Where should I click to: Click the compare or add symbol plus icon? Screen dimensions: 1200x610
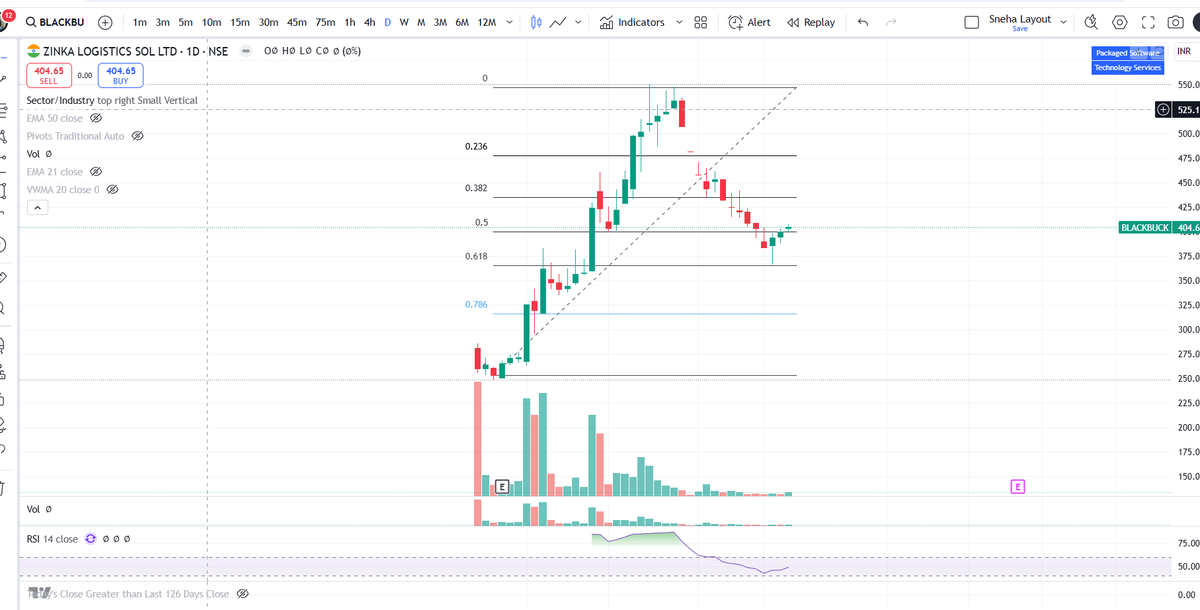click(x=105, y=22)
